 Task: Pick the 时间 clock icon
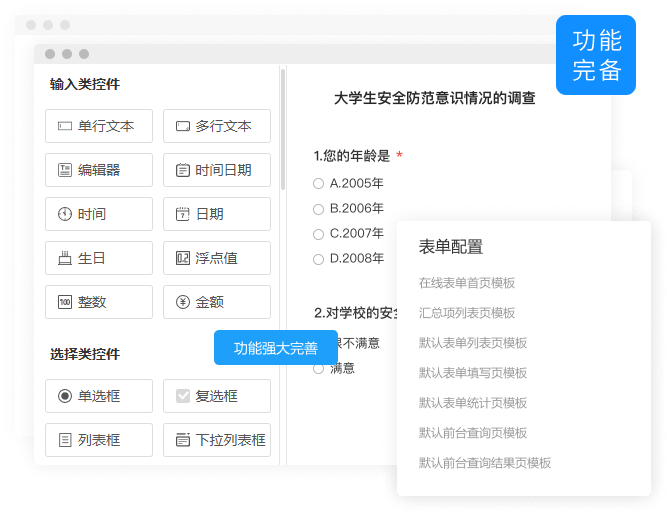tap(65, 214)
